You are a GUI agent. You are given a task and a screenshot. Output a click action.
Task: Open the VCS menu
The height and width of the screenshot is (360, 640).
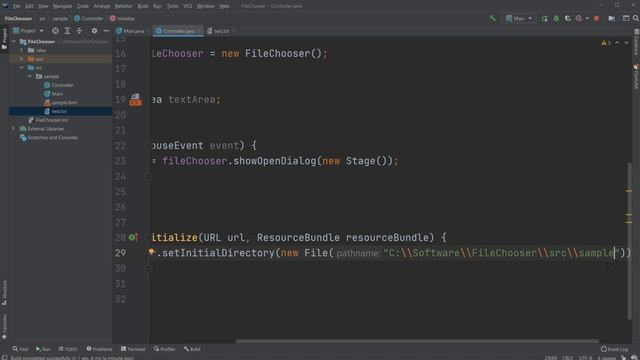point(187,6)
